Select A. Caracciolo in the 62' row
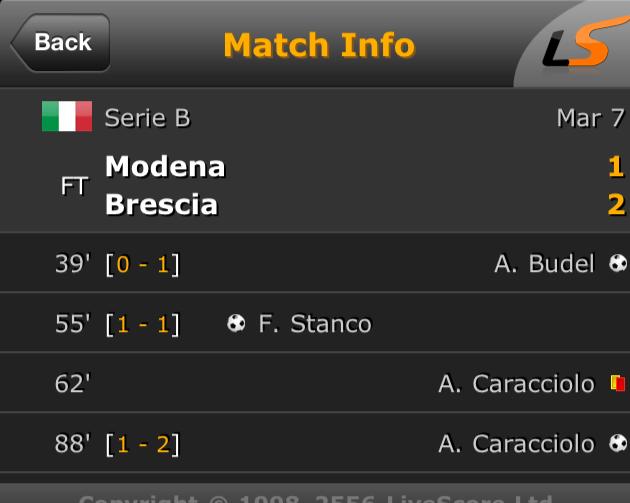Screen dimensions: 630x503 (516, 384)
